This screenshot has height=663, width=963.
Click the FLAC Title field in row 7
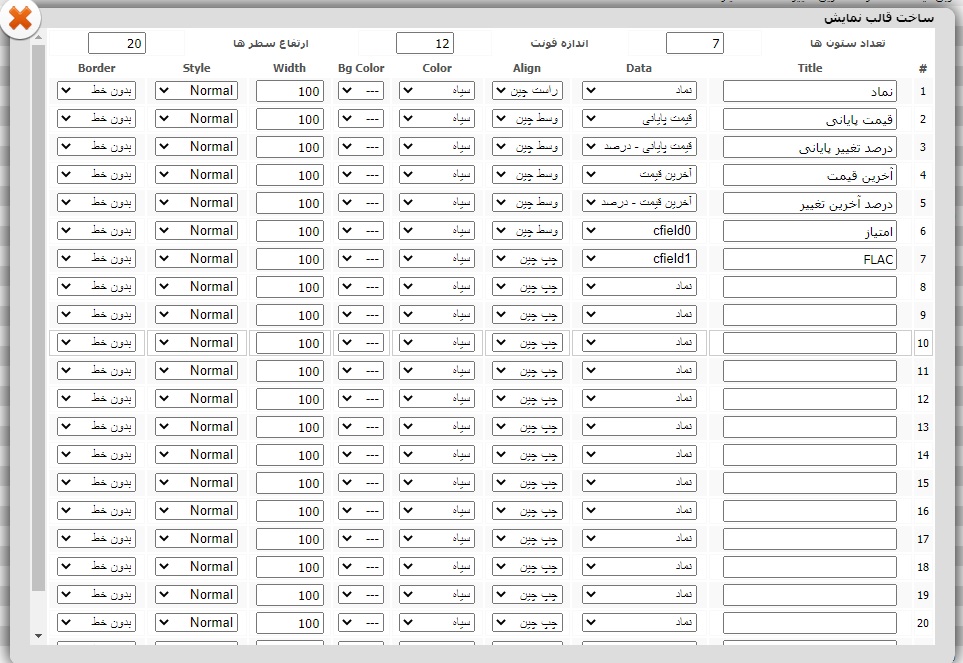[x=809, y=260]
